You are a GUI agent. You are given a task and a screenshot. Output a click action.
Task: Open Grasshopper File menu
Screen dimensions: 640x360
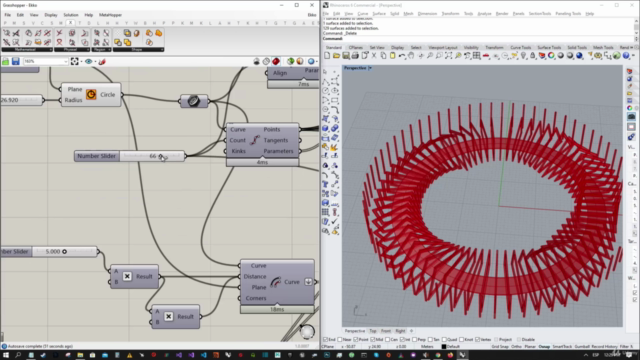point(8,15)
